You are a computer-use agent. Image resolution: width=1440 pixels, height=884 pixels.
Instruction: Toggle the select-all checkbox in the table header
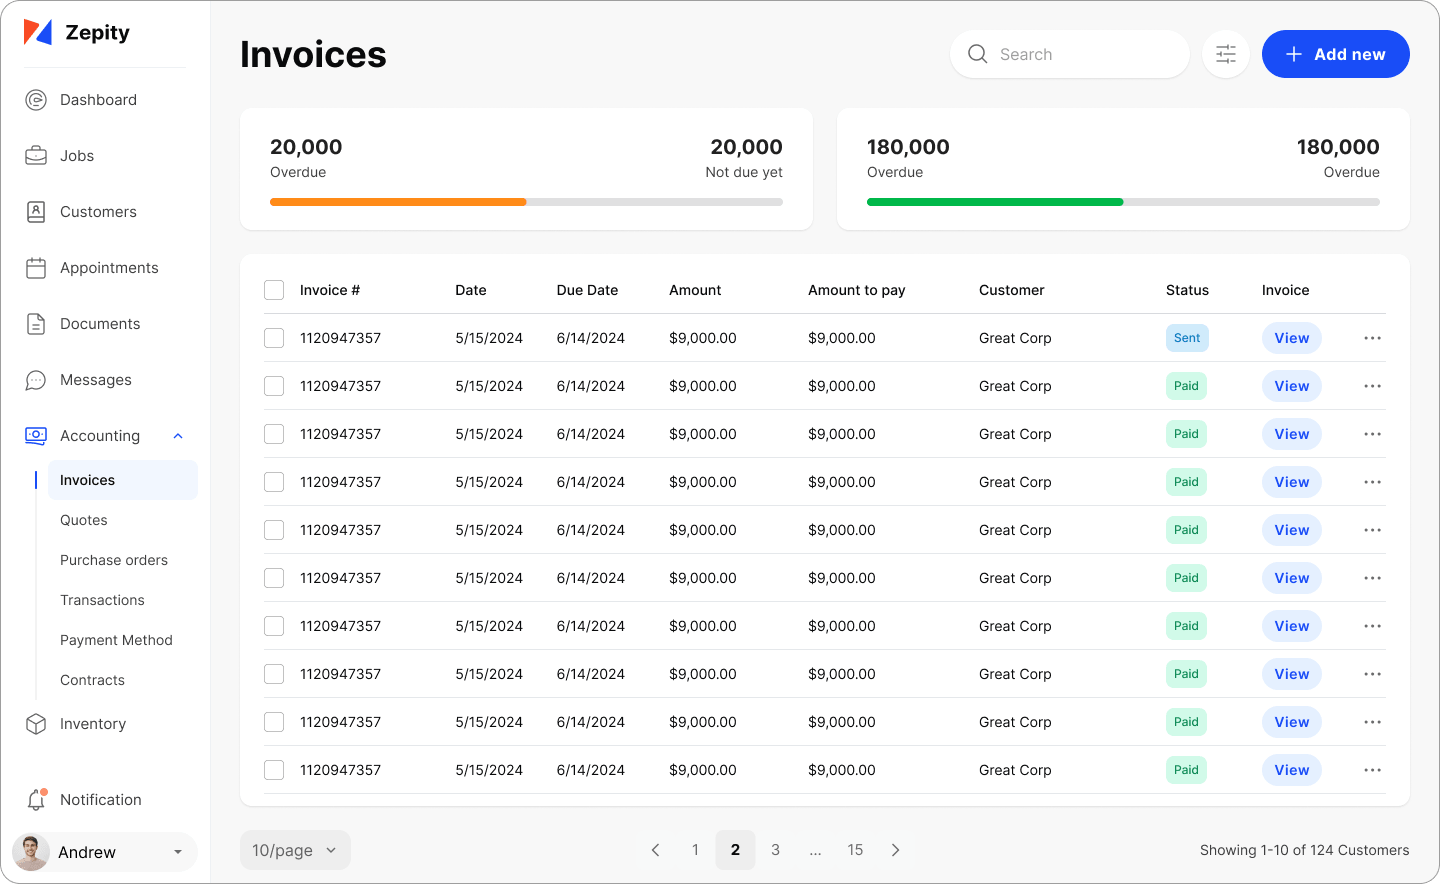(274, 290)
